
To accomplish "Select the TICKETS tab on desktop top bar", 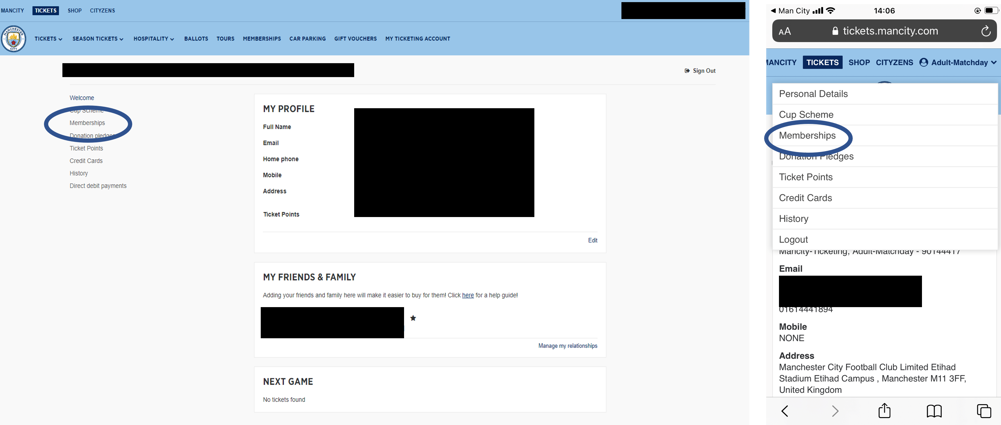I will [x=45, y=11].
